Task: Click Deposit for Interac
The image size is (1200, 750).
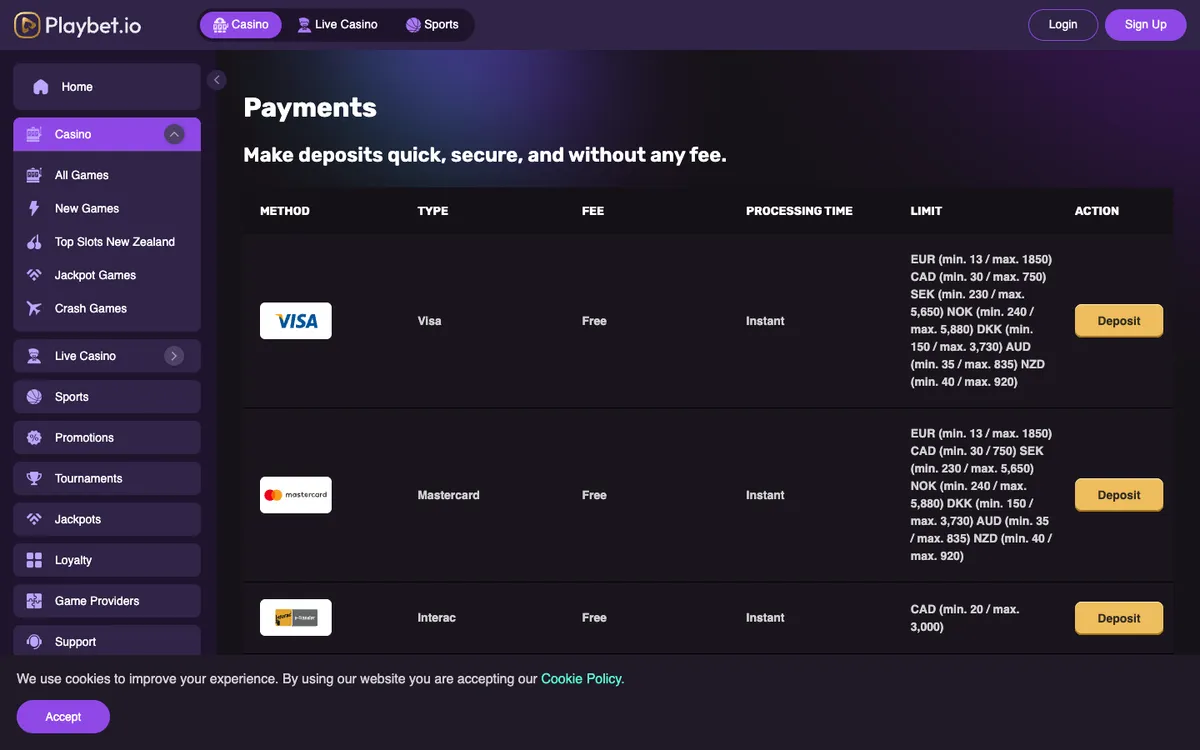Action: coord(1119,618)
